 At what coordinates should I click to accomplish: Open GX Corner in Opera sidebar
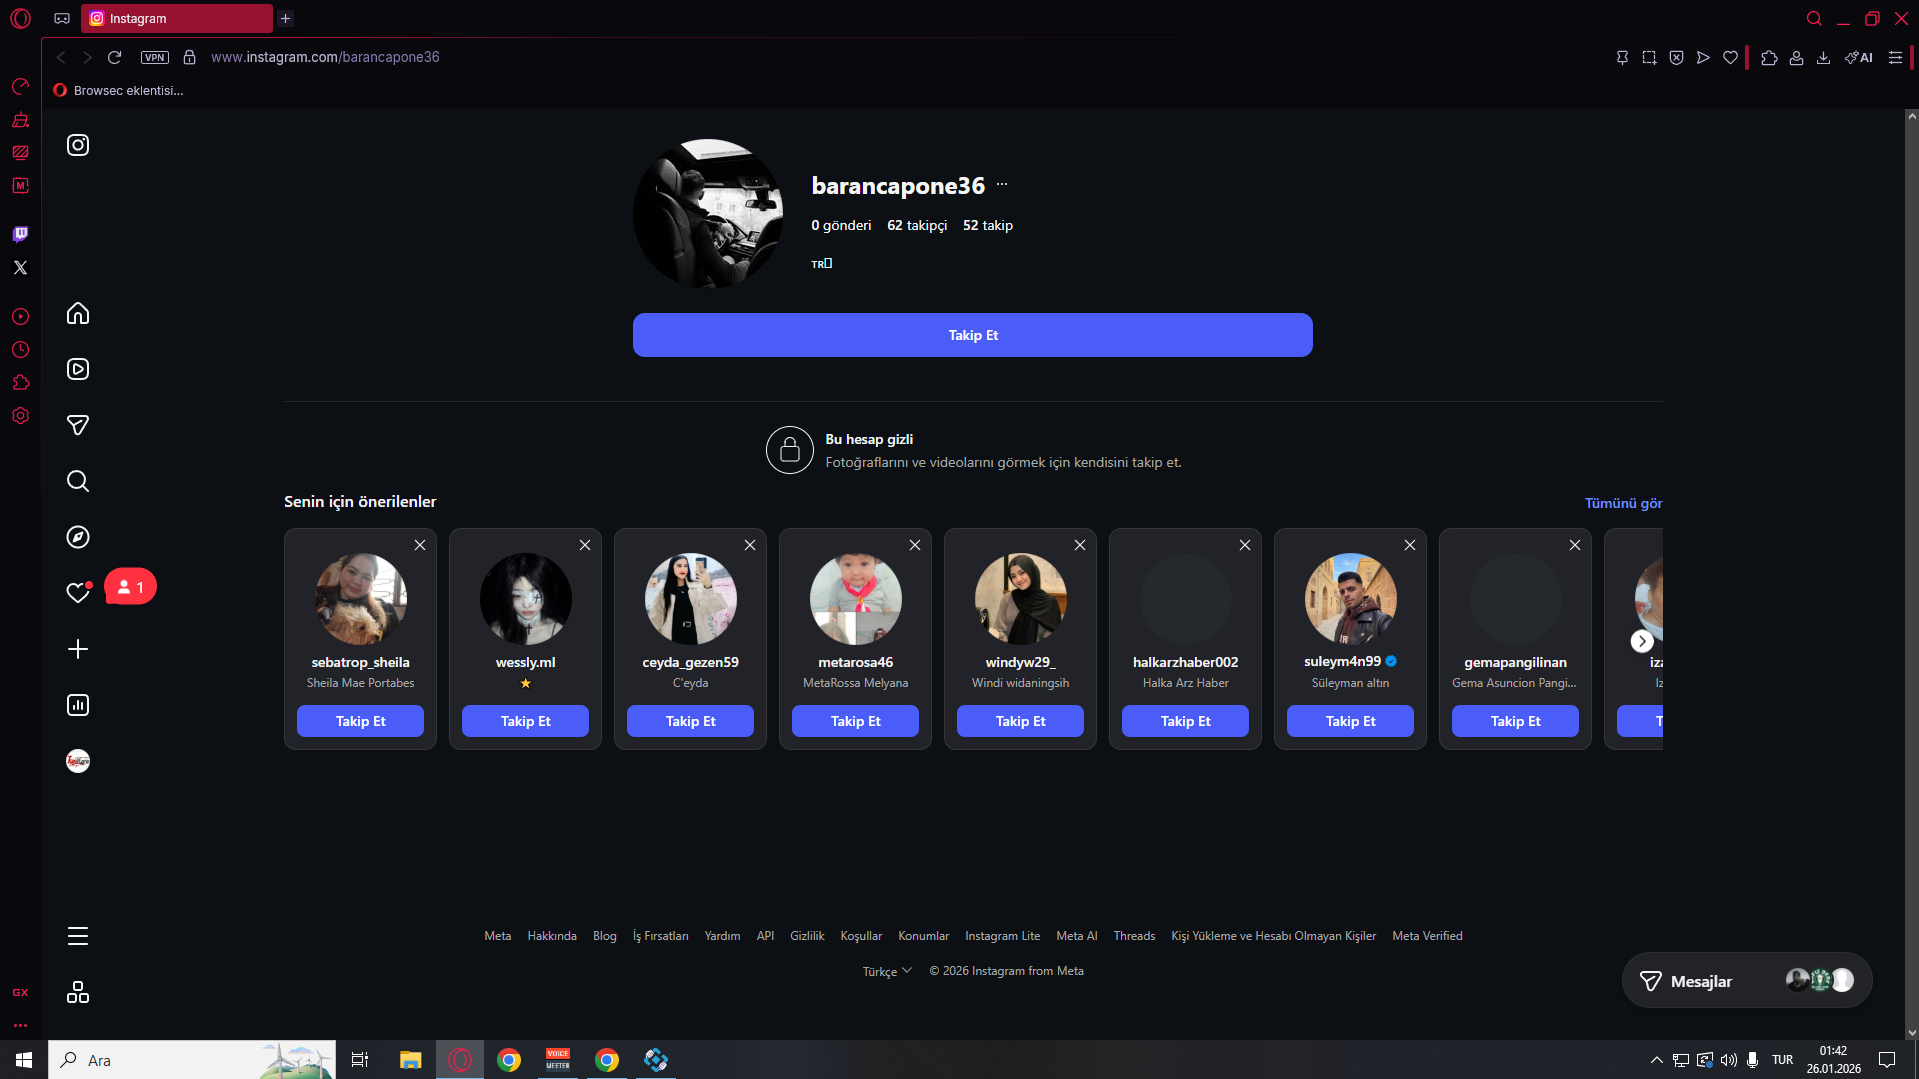tap(20, 993)
